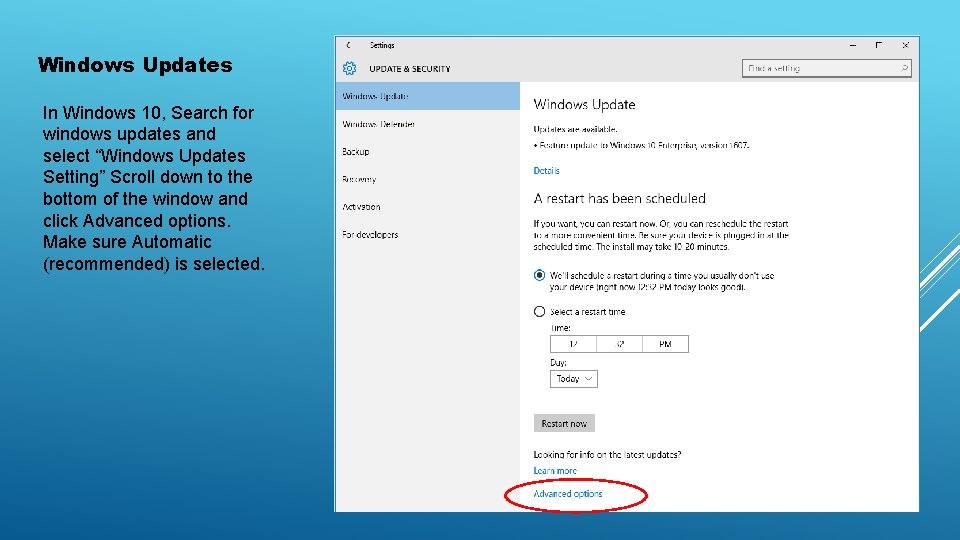Focus the Find a setting search box
960x540 pixels.
(x=827, y=68)
